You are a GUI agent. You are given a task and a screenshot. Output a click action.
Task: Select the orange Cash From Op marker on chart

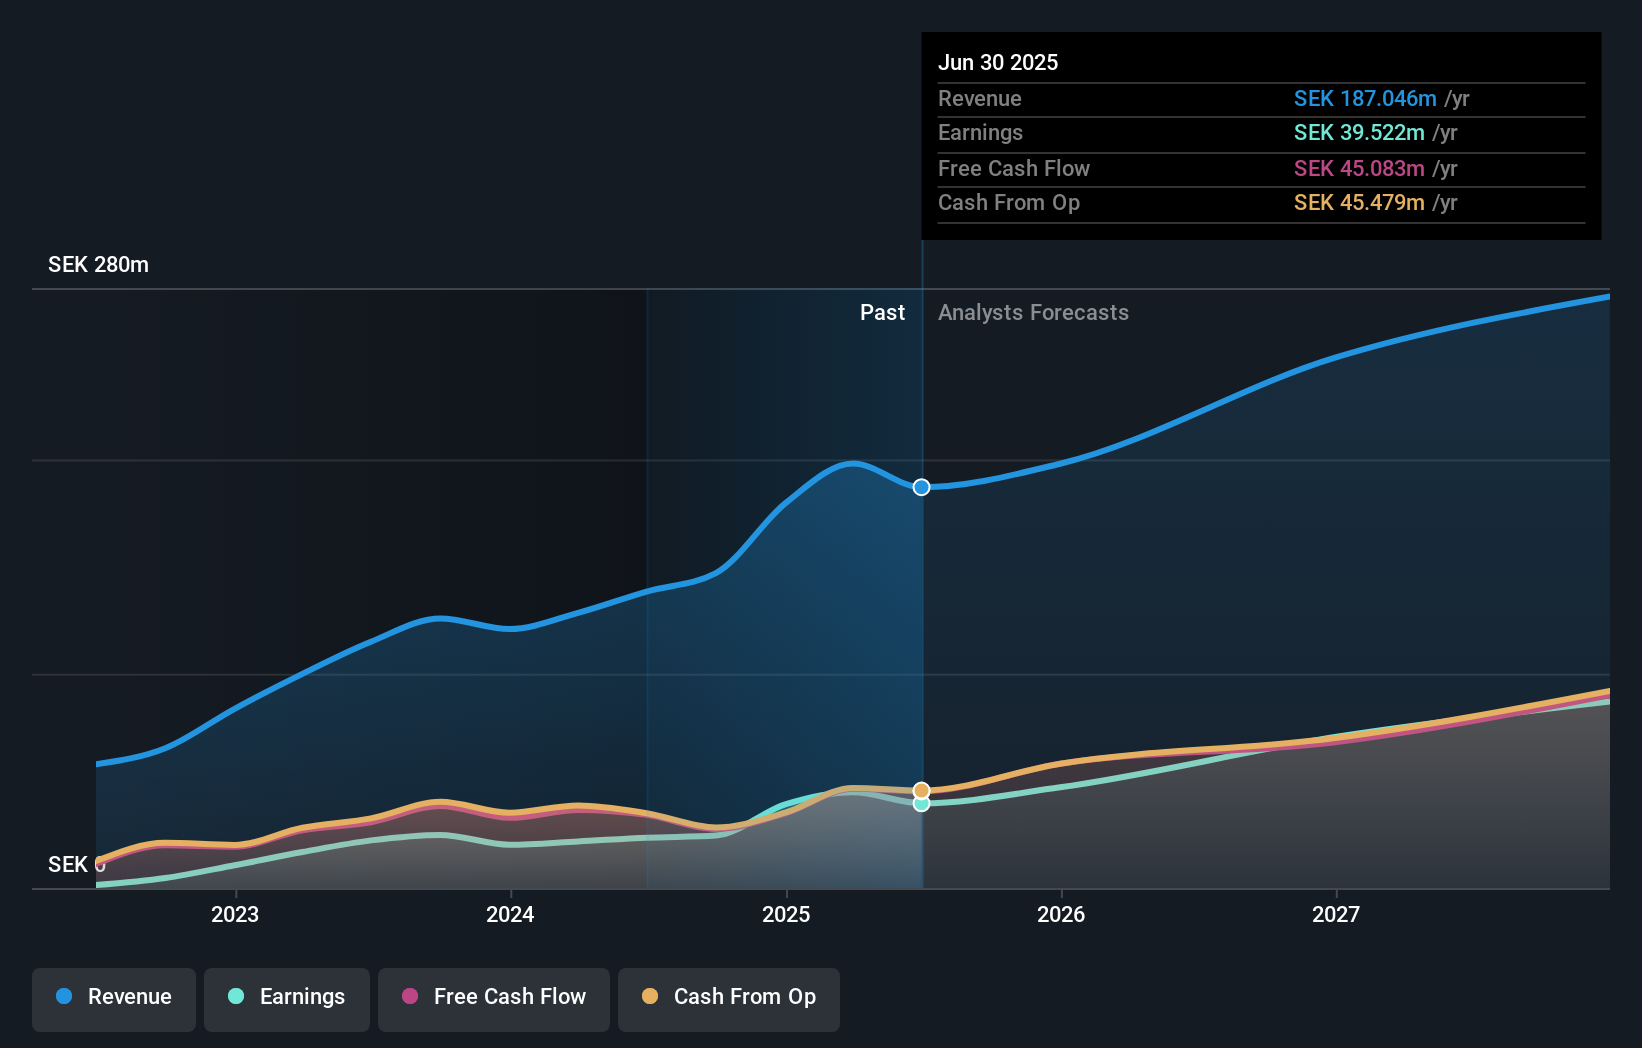(921, 789)
